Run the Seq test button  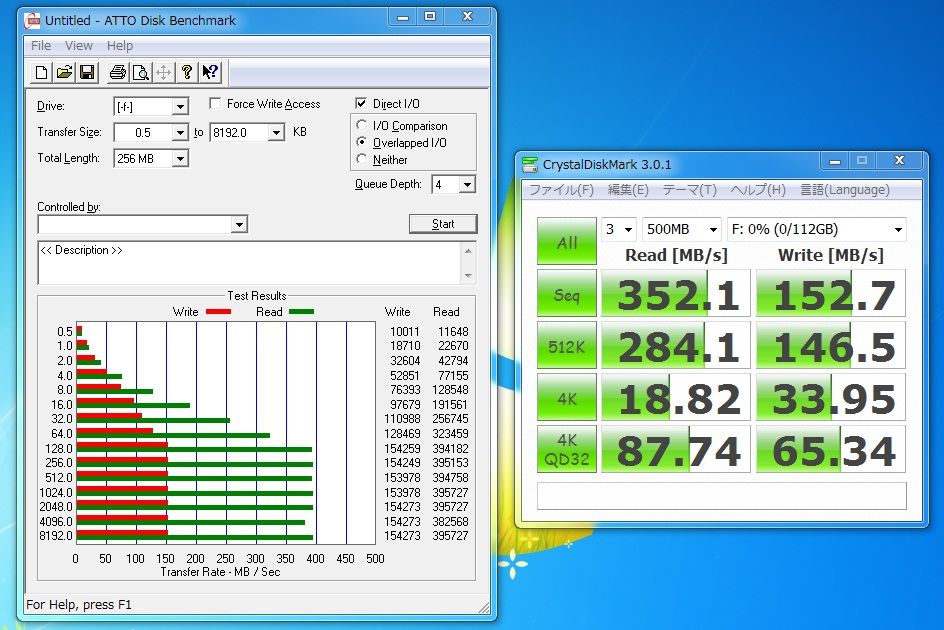567,293
